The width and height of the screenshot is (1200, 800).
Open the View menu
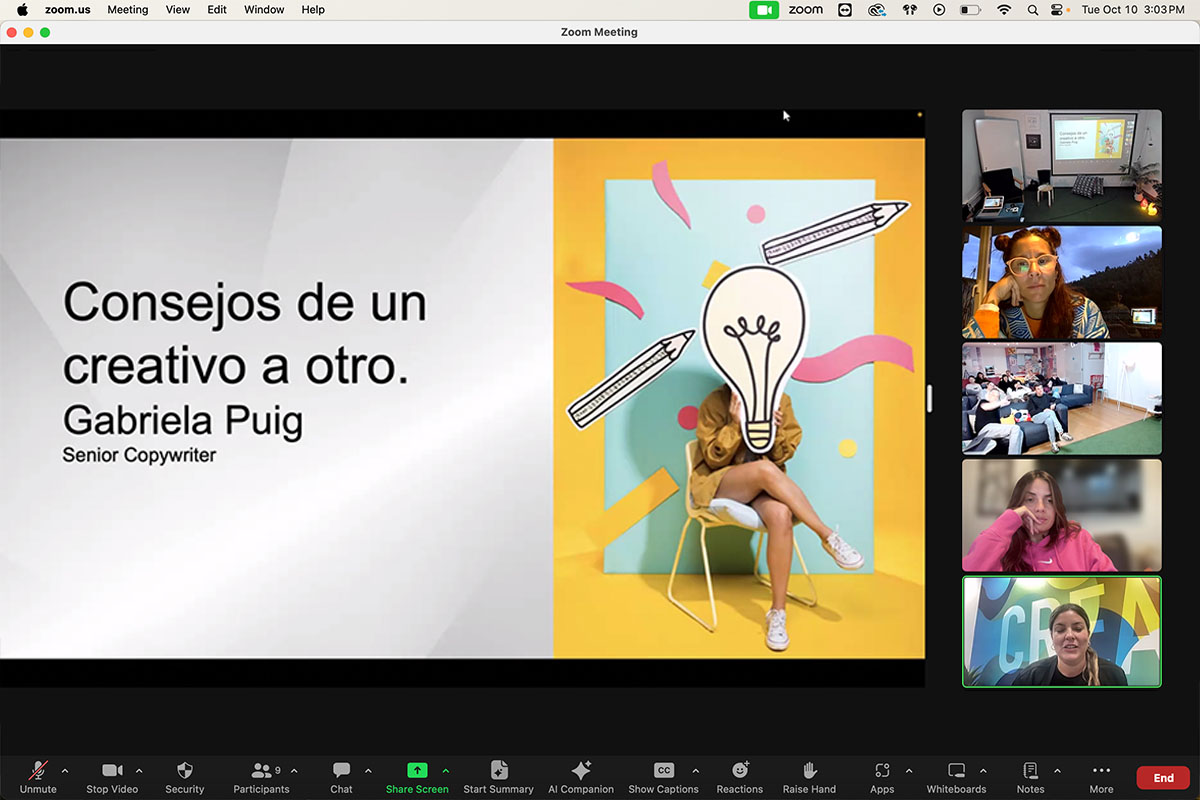[x=178, y=10]
